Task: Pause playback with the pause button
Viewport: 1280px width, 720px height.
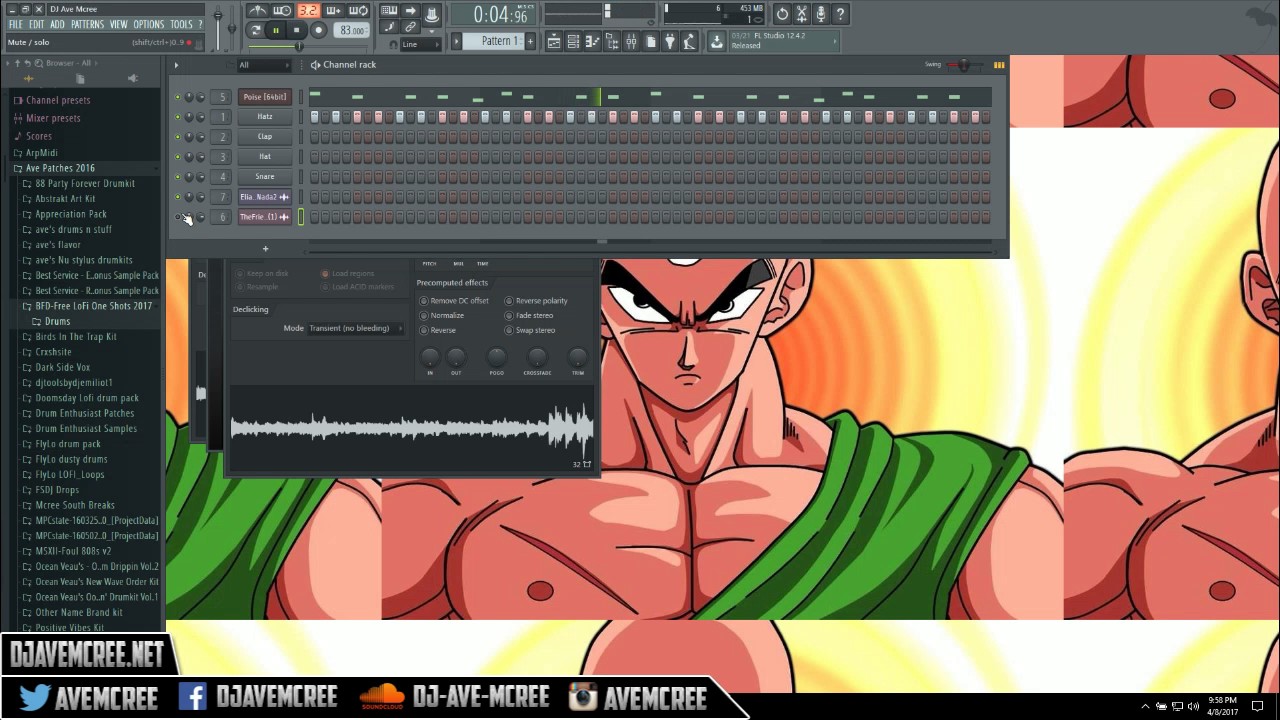Action: point(276,31)
